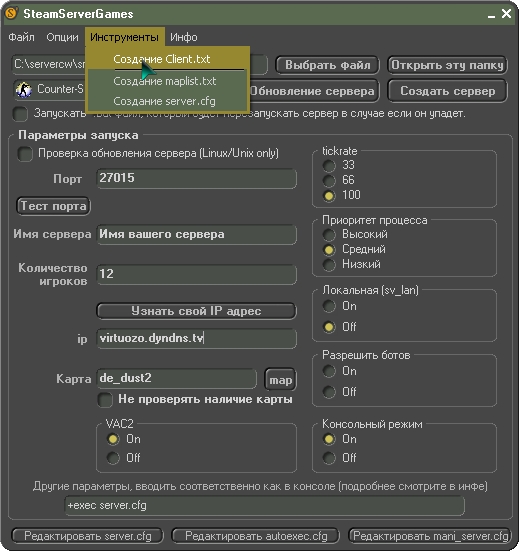Screen dimensions: 519x551
Task: Open the Инфо menu
Action: pyautogui.click(x=184, y=37)
